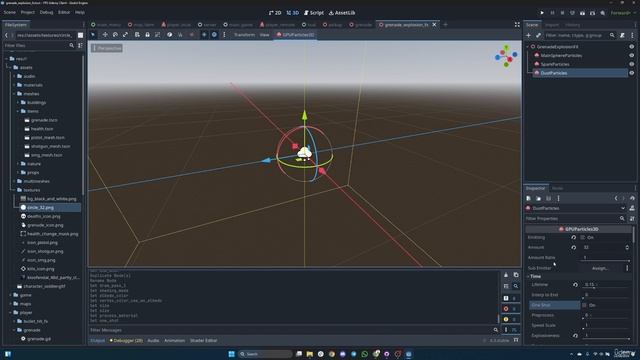Copy the output log contents icon
Image resolution: width=640 pixels, height=360 pixels.
point(516,275)
